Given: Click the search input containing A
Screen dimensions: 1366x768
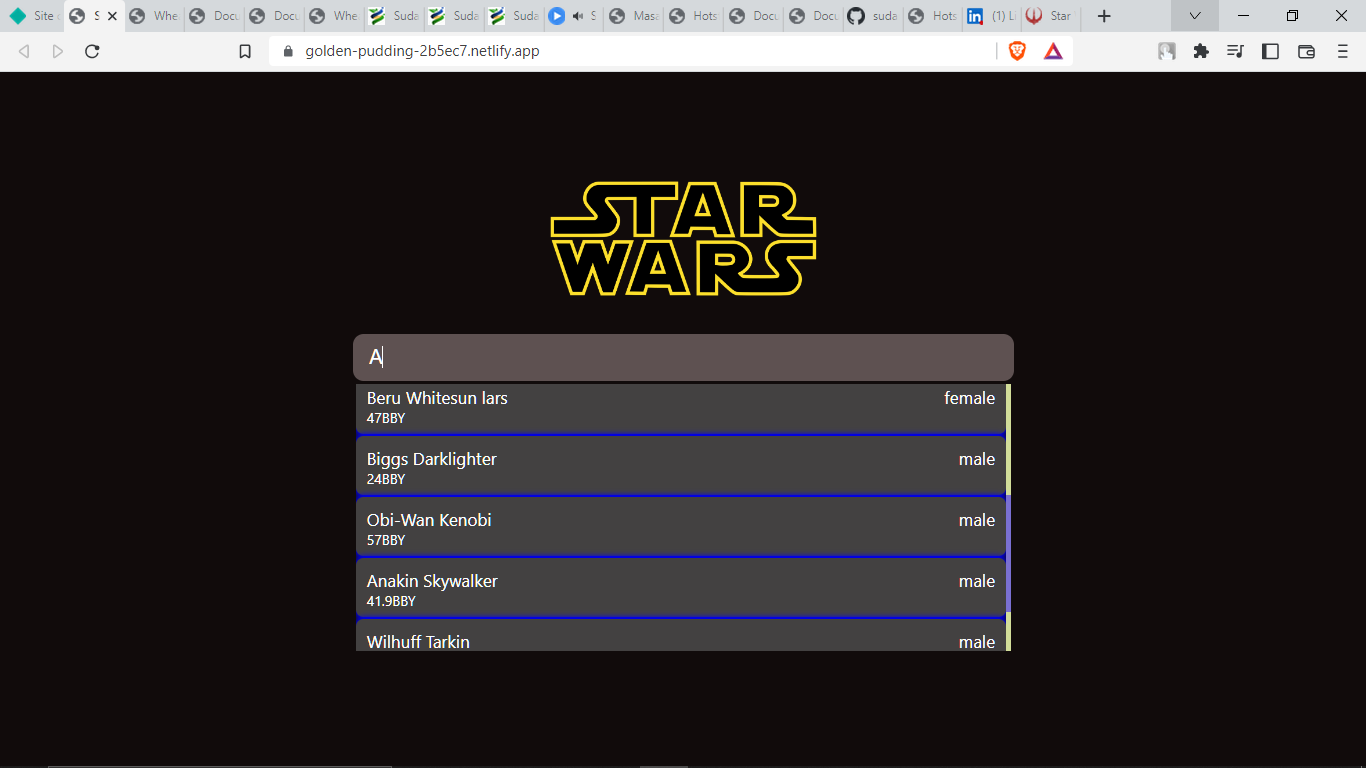Looking at the screenshot, I should click(683, 357).
